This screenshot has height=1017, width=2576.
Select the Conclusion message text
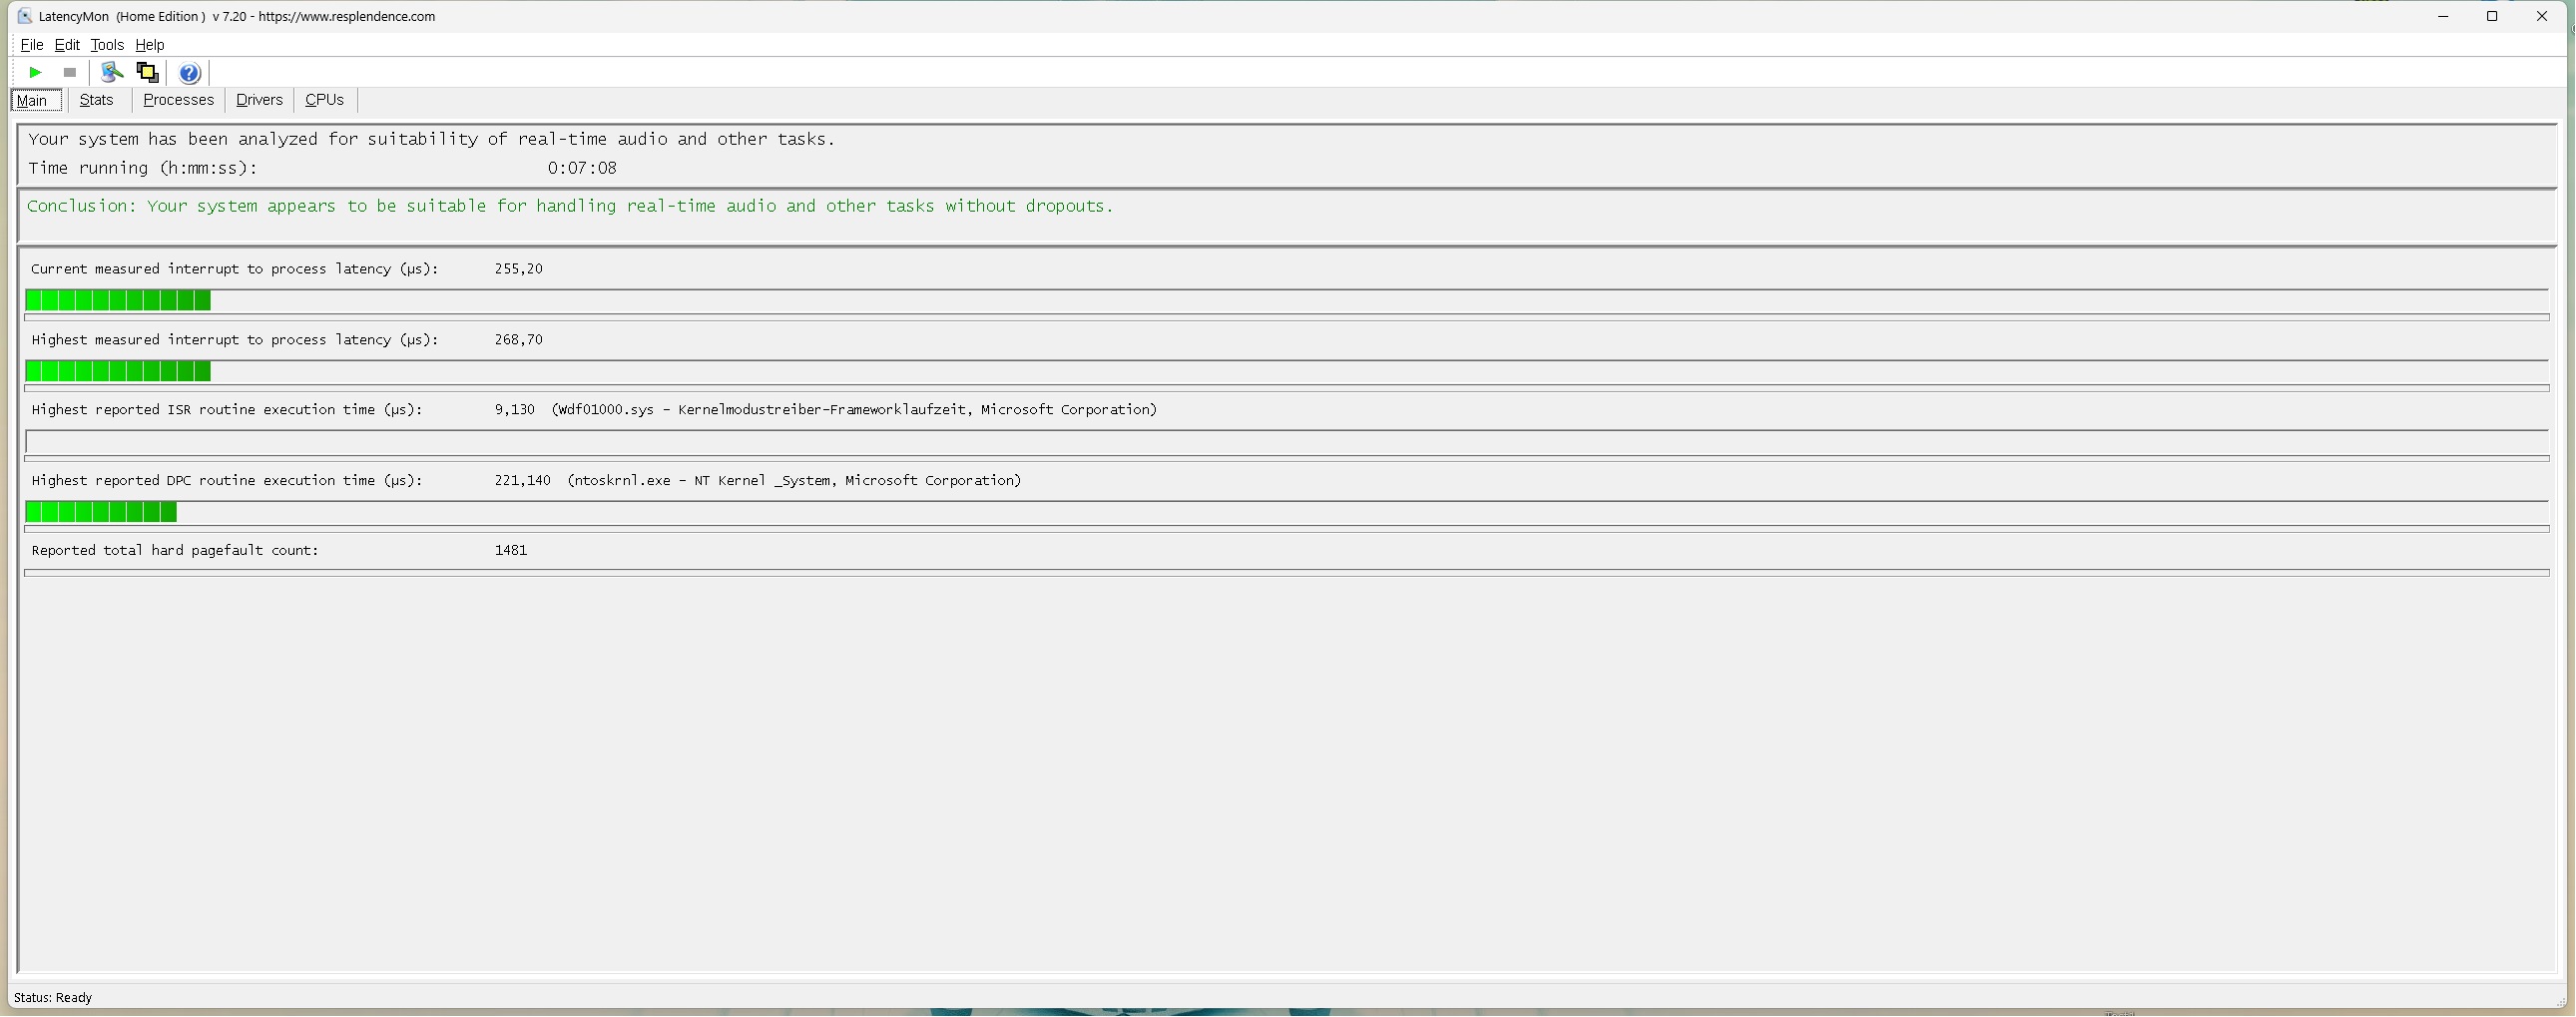click(x=570, y=206)
